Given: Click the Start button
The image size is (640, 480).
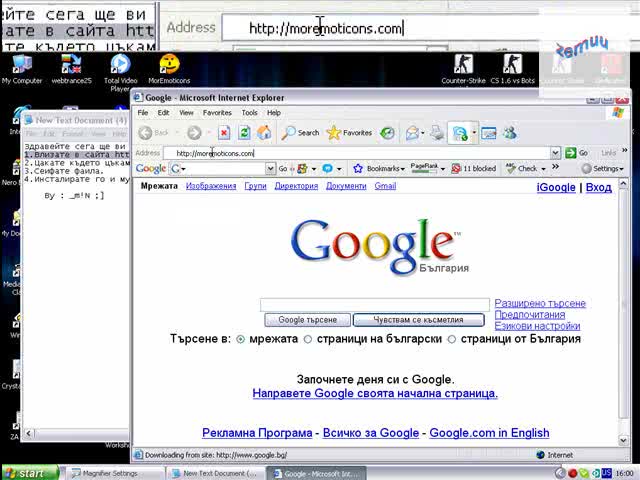Looking at the screenshot, I should click(x=30, y=473).
